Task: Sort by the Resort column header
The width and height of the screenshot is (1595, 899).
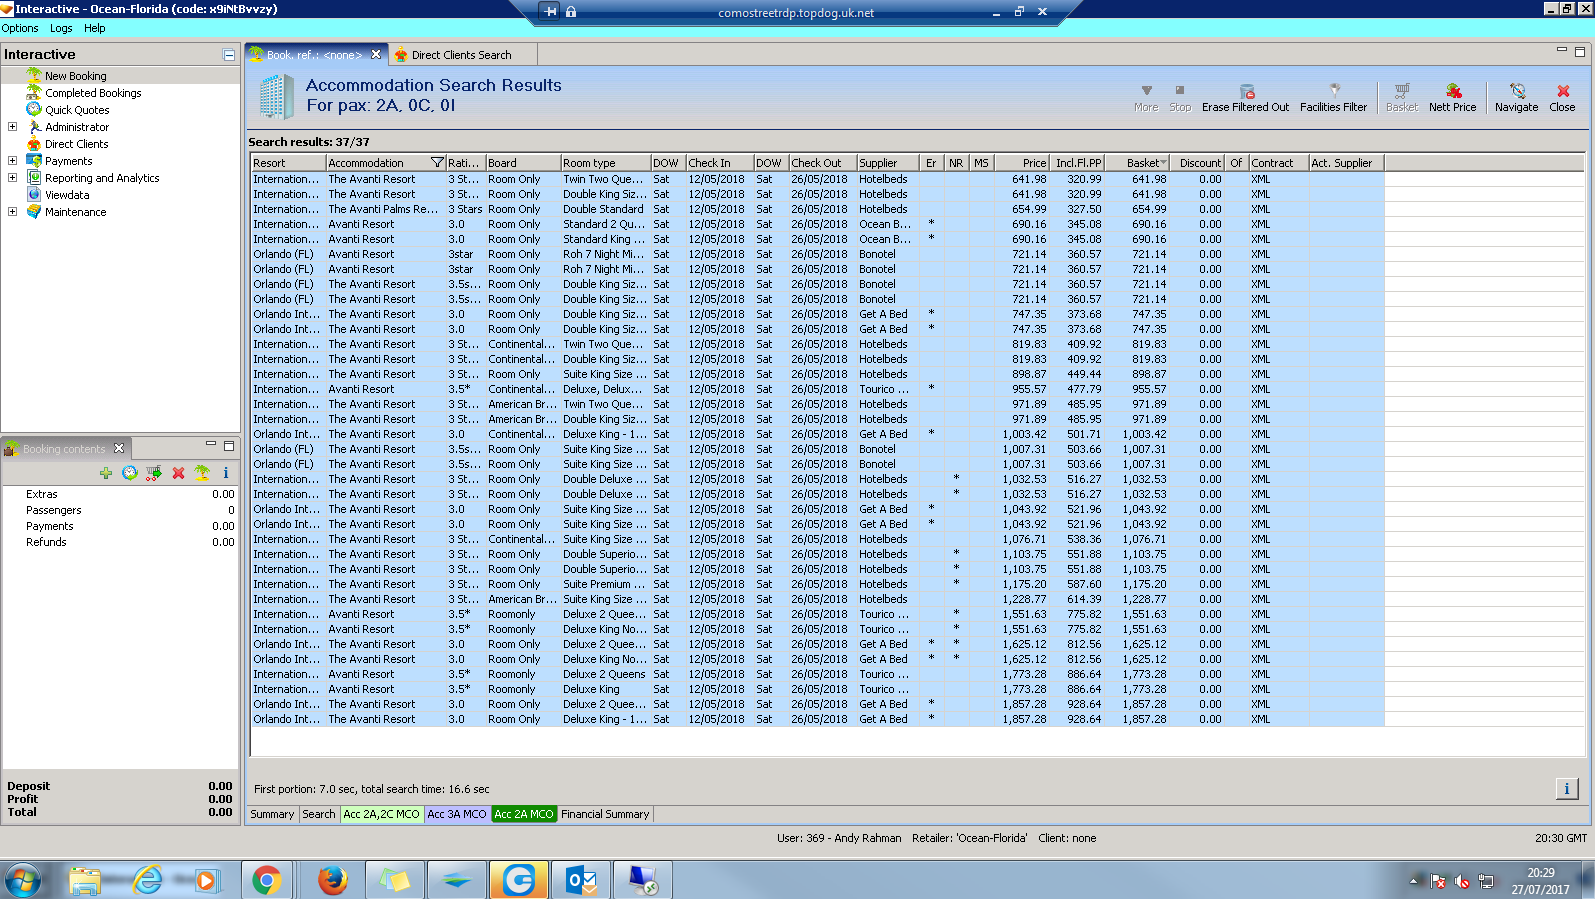Action: (x=288, y=163)
